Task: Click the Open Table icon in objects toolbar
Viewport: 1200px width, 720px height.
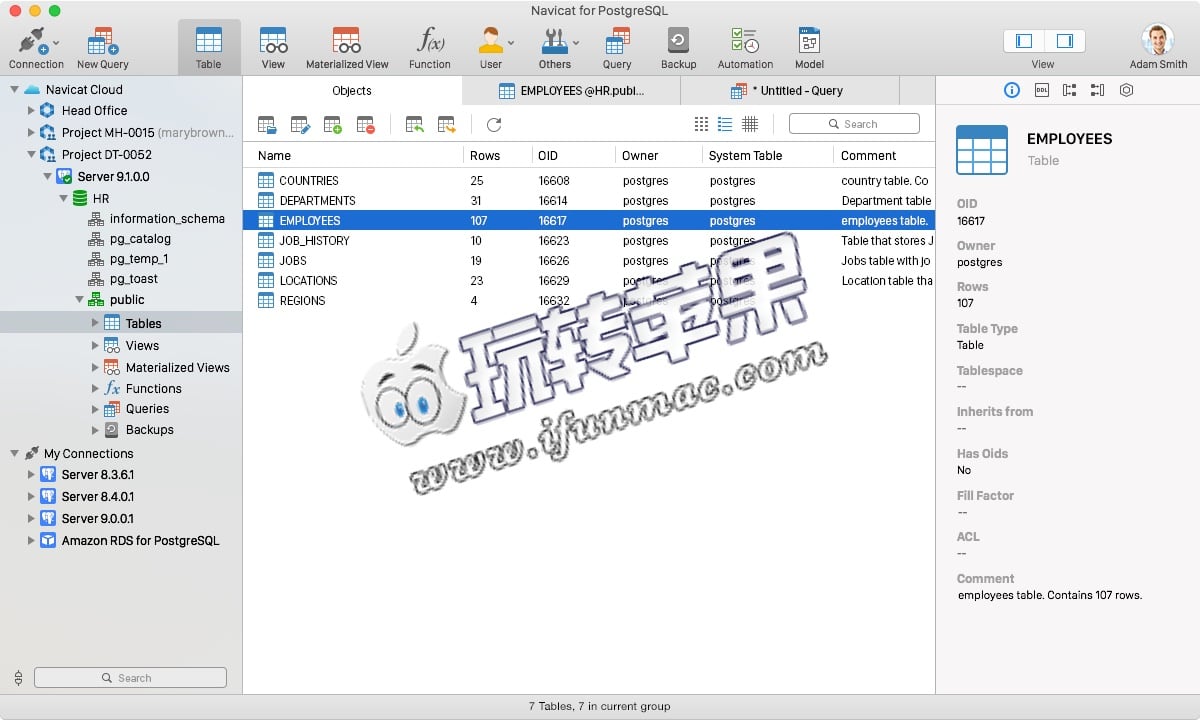Action: pos(267,125)
